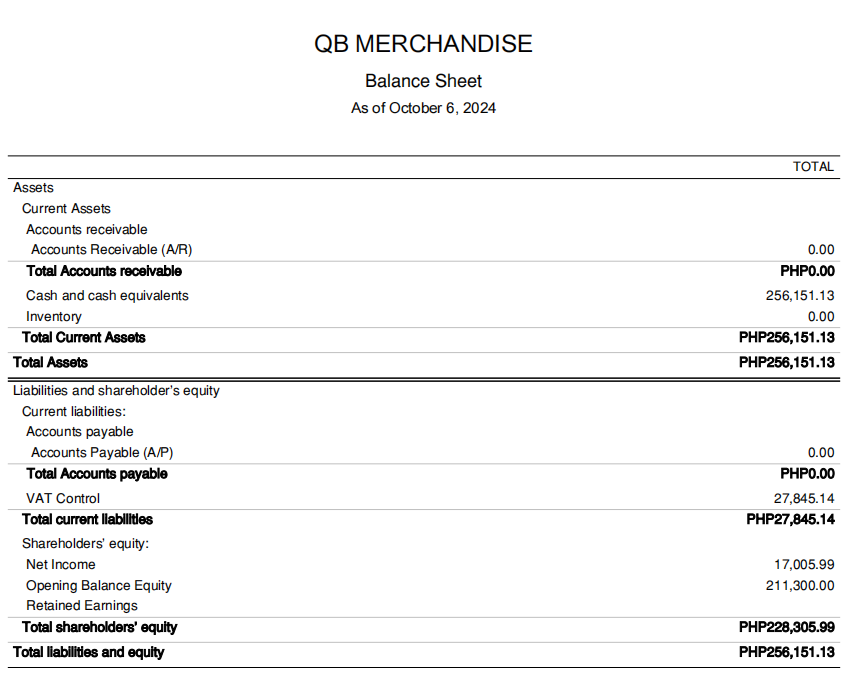Select the Assets section label
865x700 pixels.
click(33, 188)
